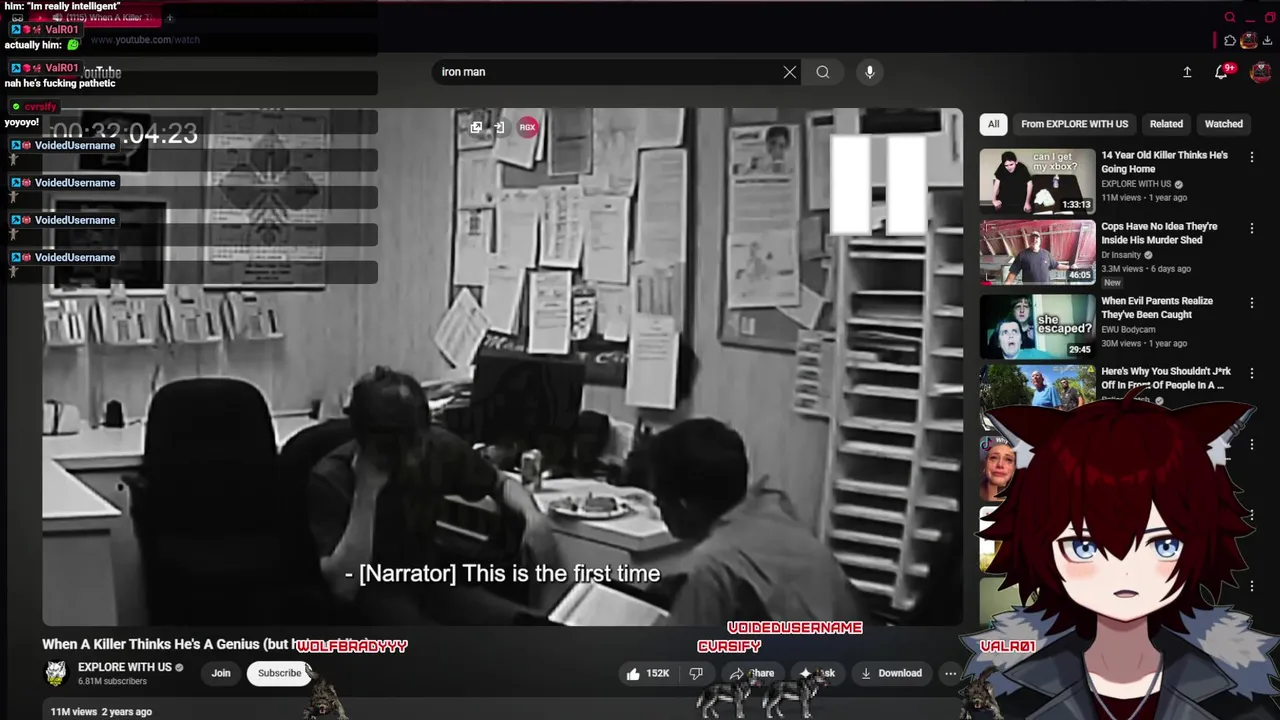
Task: Click the magnifier search button beside the search box
Action: click(823, 72)
